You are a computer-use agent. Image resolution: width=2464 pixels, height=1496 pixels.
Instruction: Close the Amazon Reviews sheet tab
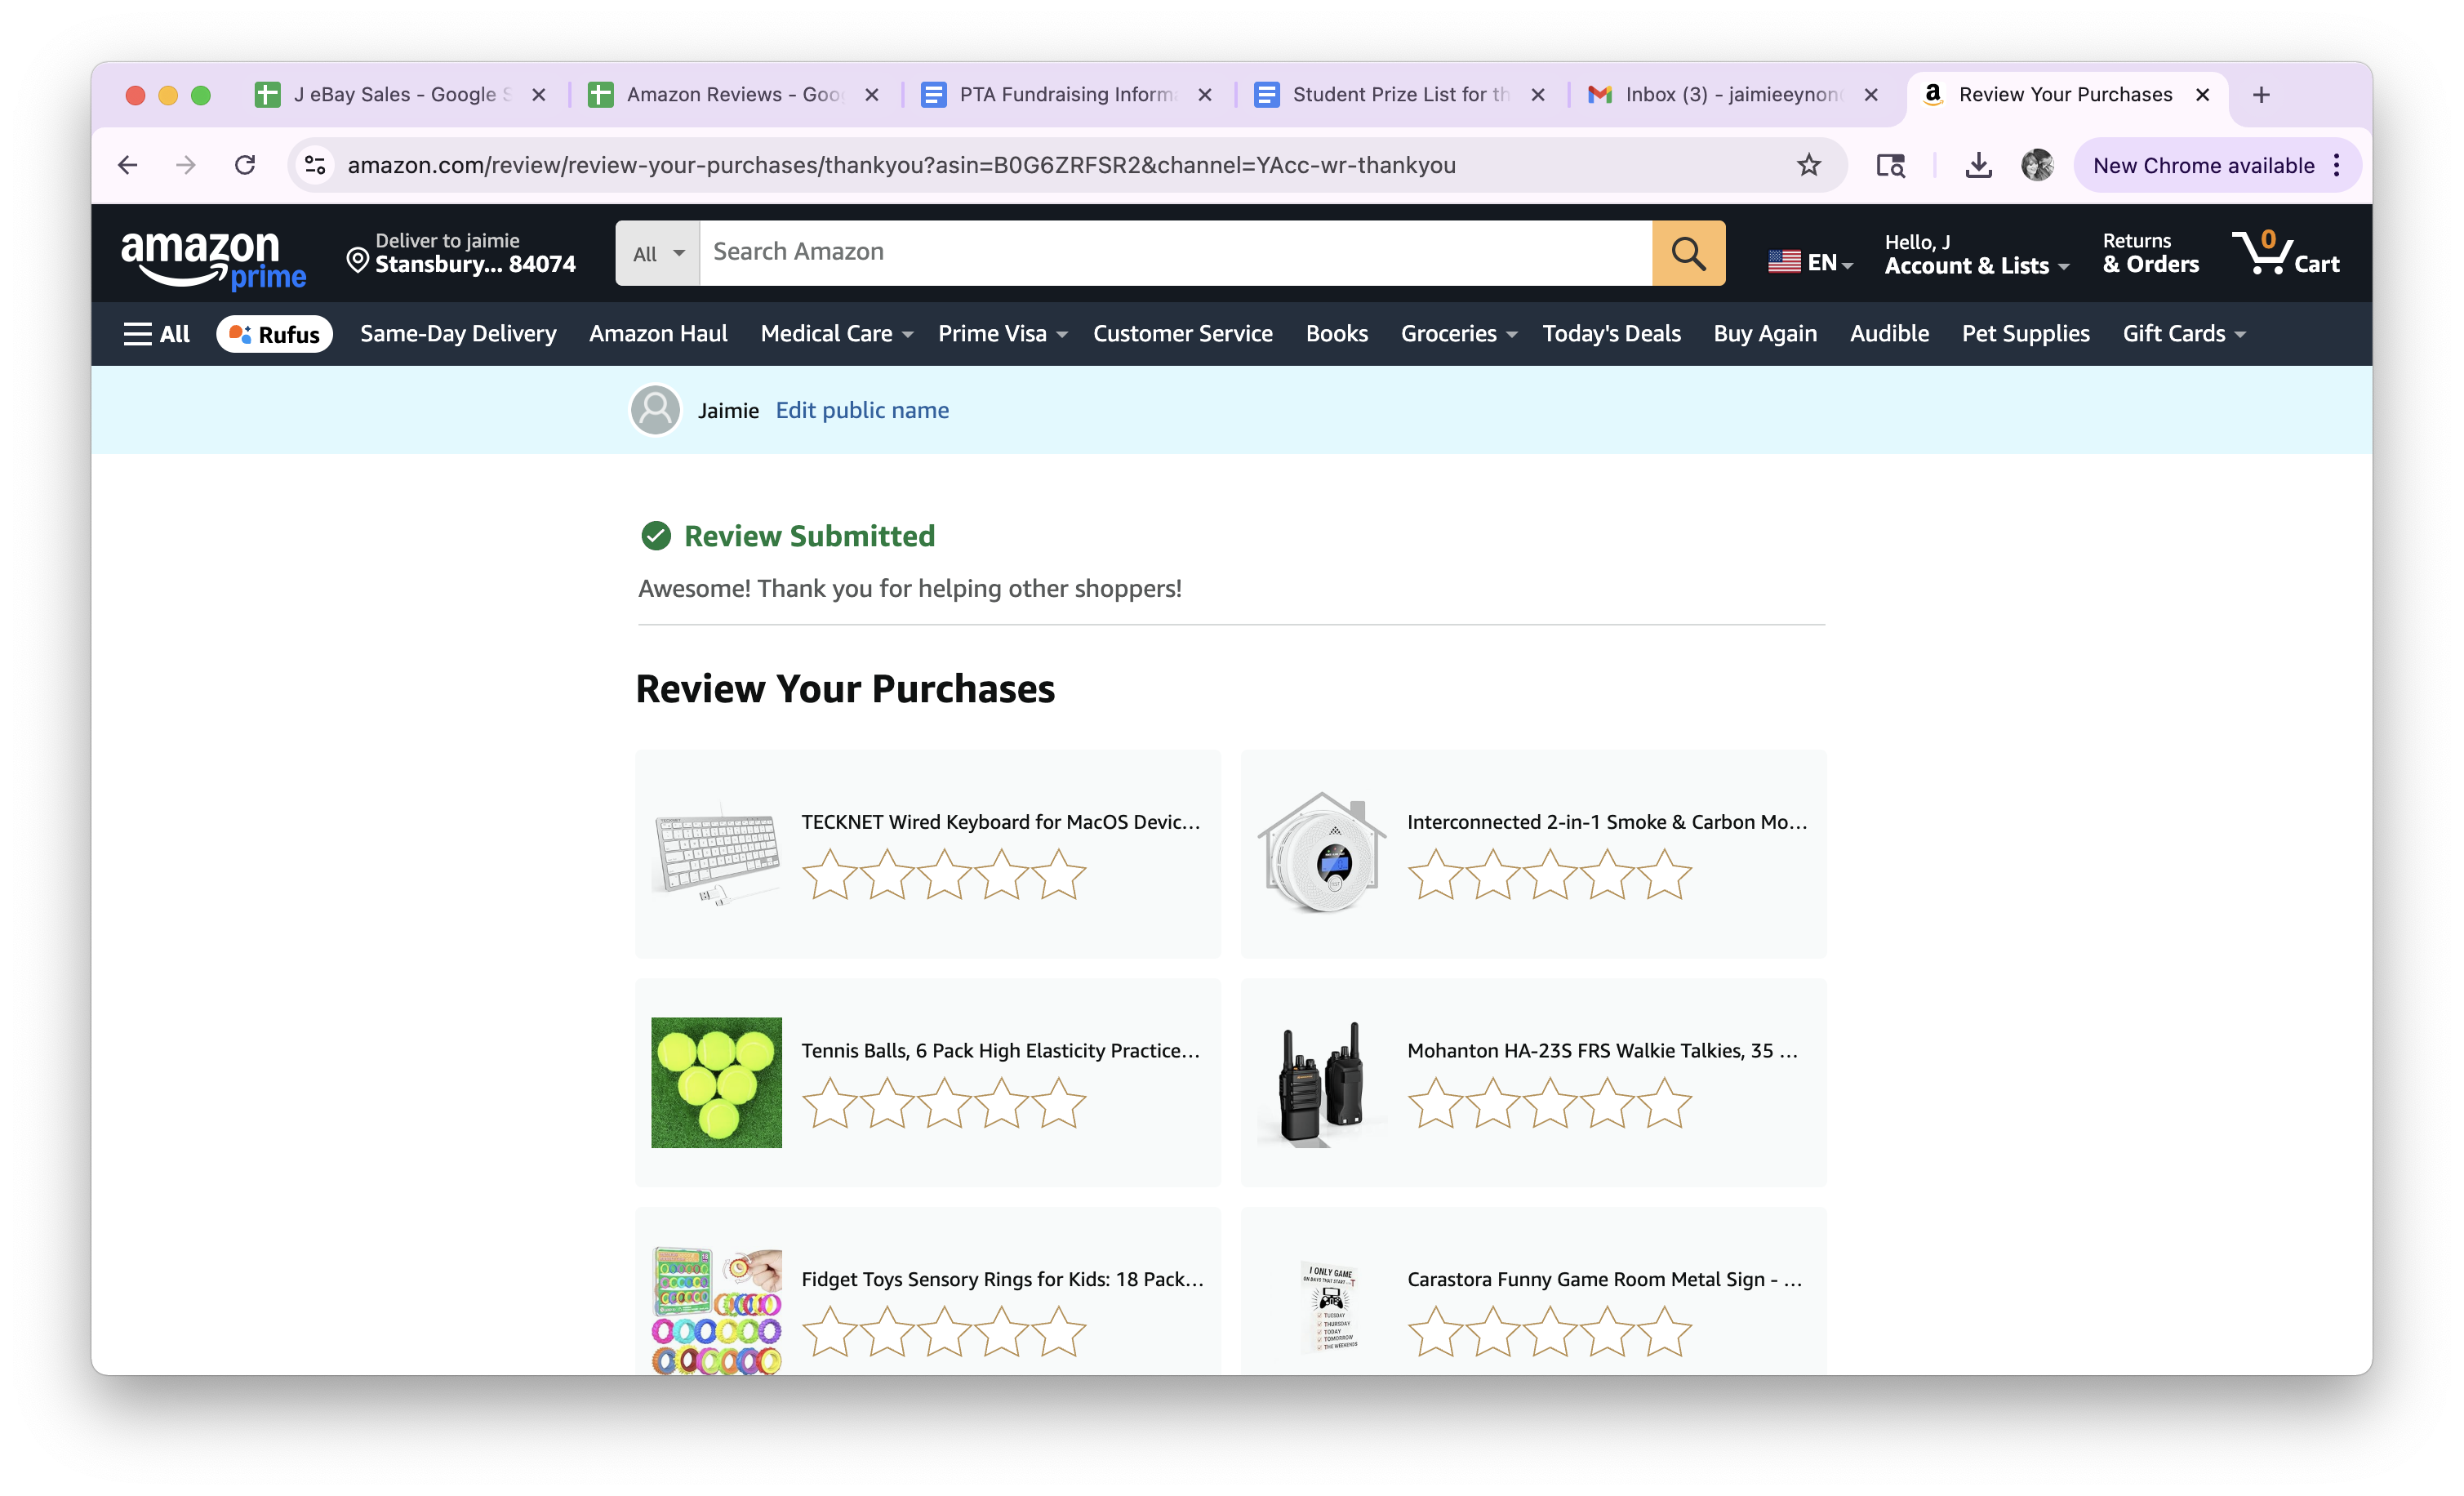tap(872, 95)
